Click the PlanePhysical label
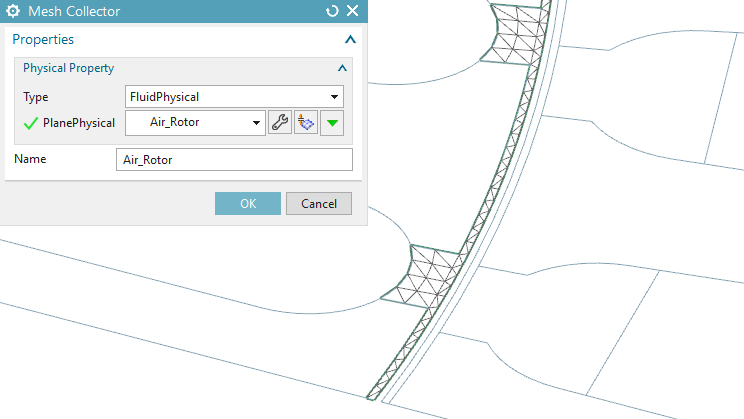Viewport: 744px width, 419px height. pos(79,123)
